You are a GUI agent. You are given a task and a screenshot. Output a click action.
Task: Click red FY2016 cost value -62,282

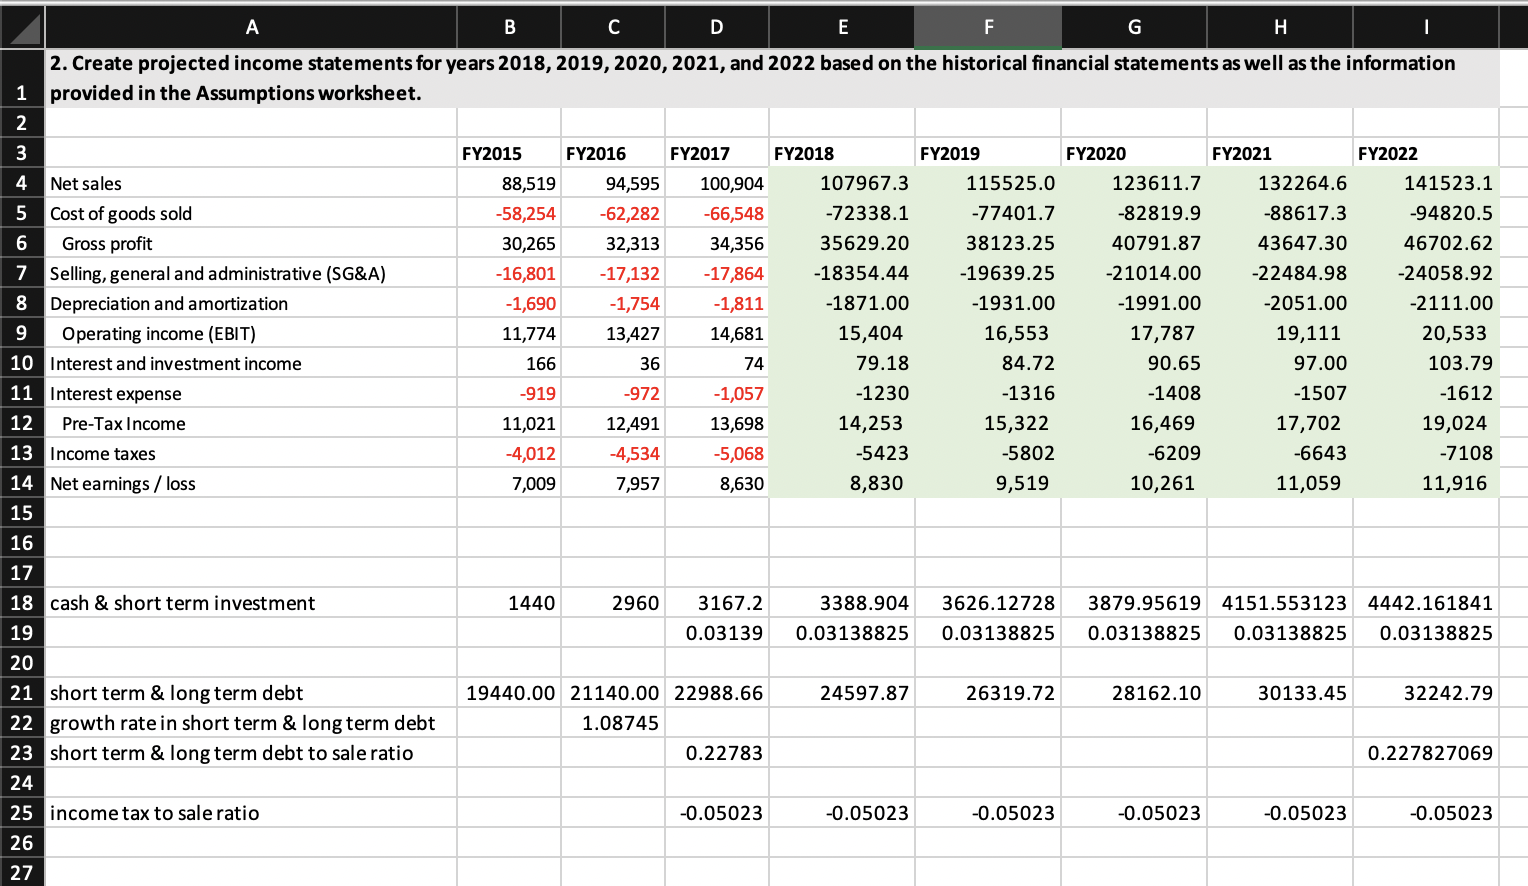(x=630, y=214)
